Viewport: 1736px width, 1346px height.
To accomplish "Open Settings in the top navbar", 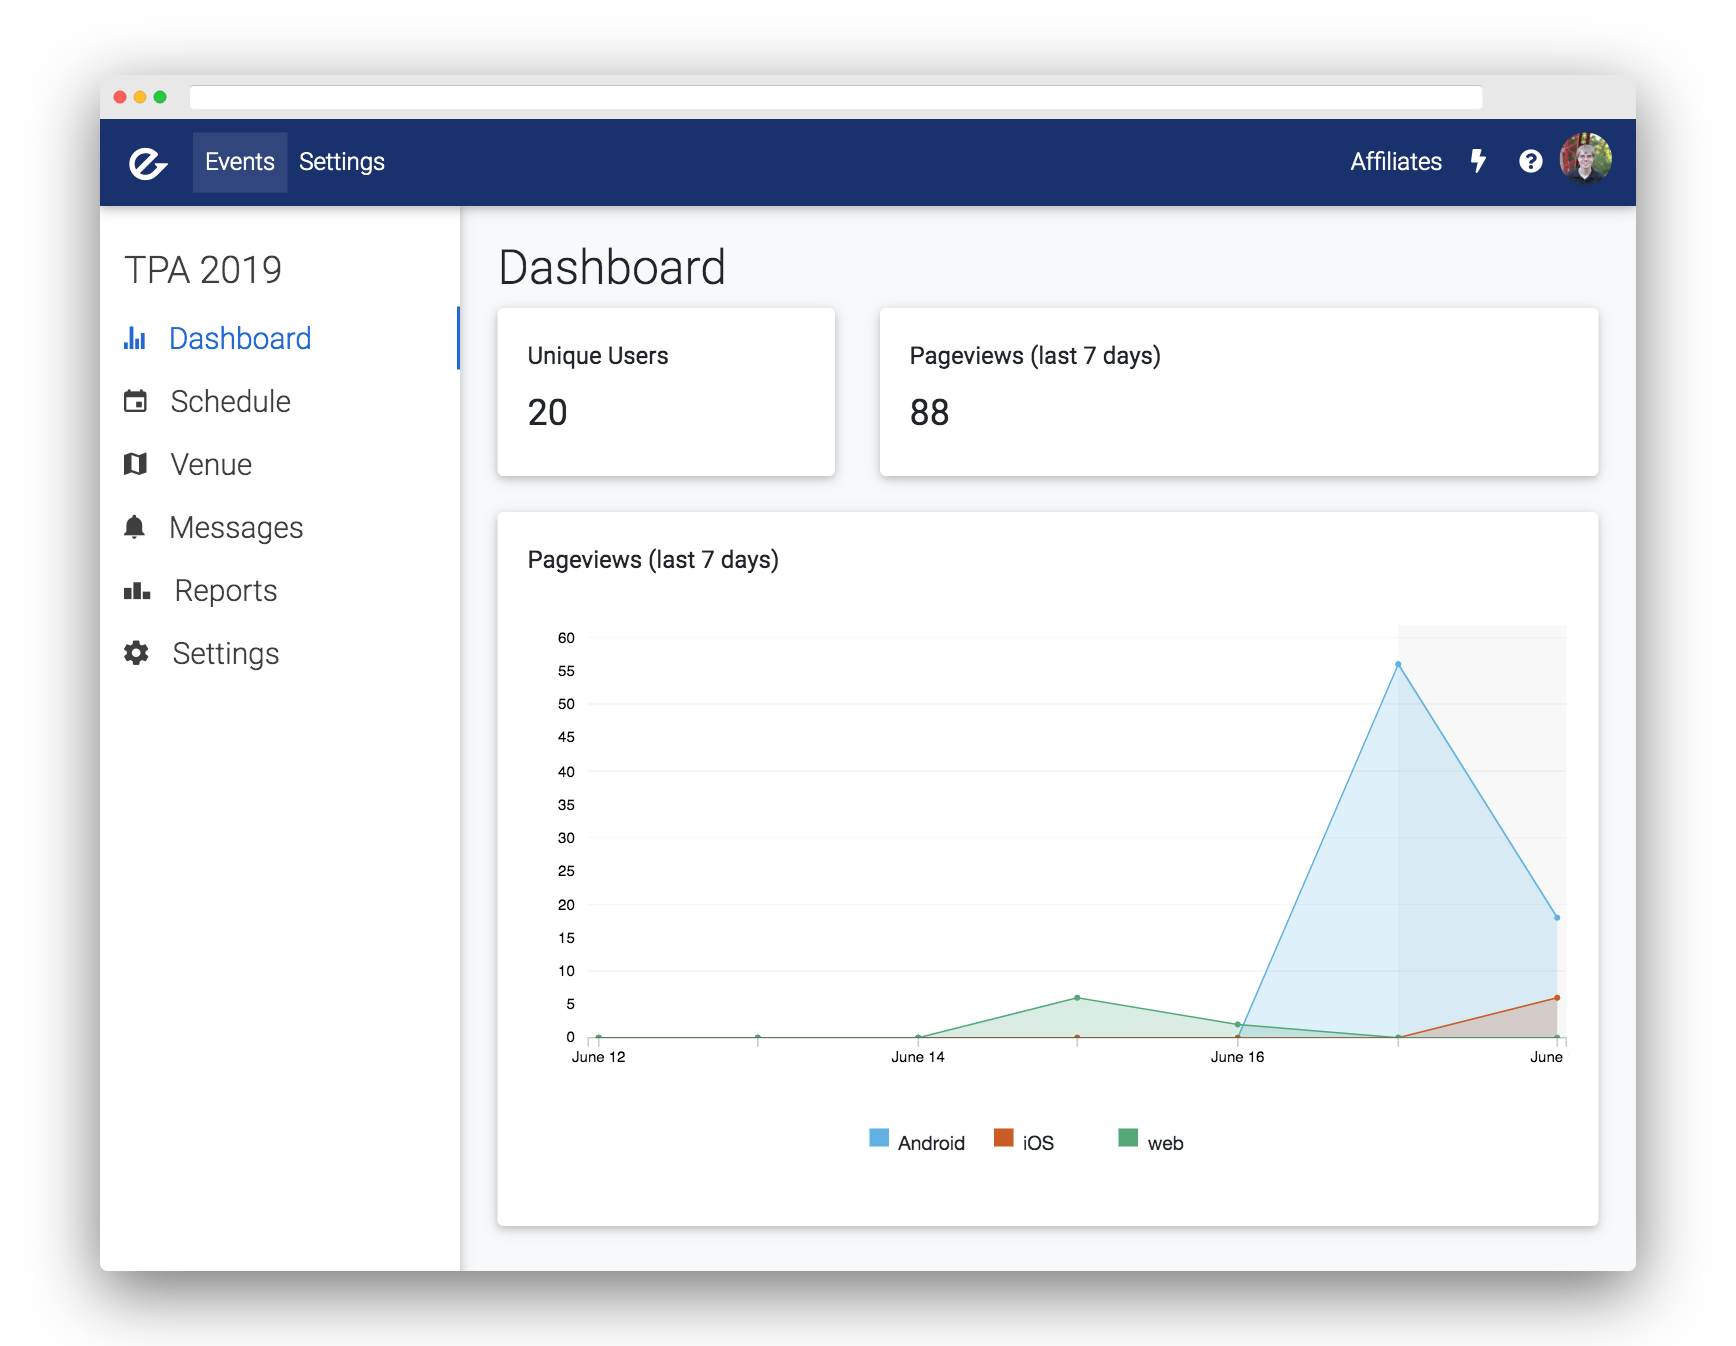I will pos(342,162).
